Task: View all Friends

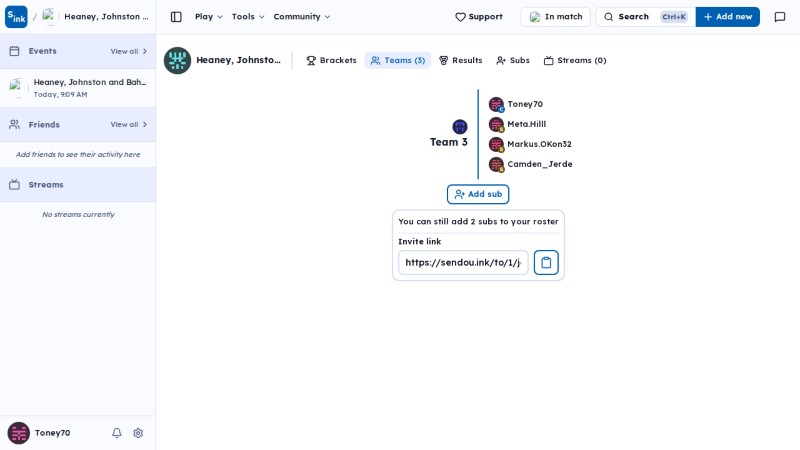Action: click(129, 124)
